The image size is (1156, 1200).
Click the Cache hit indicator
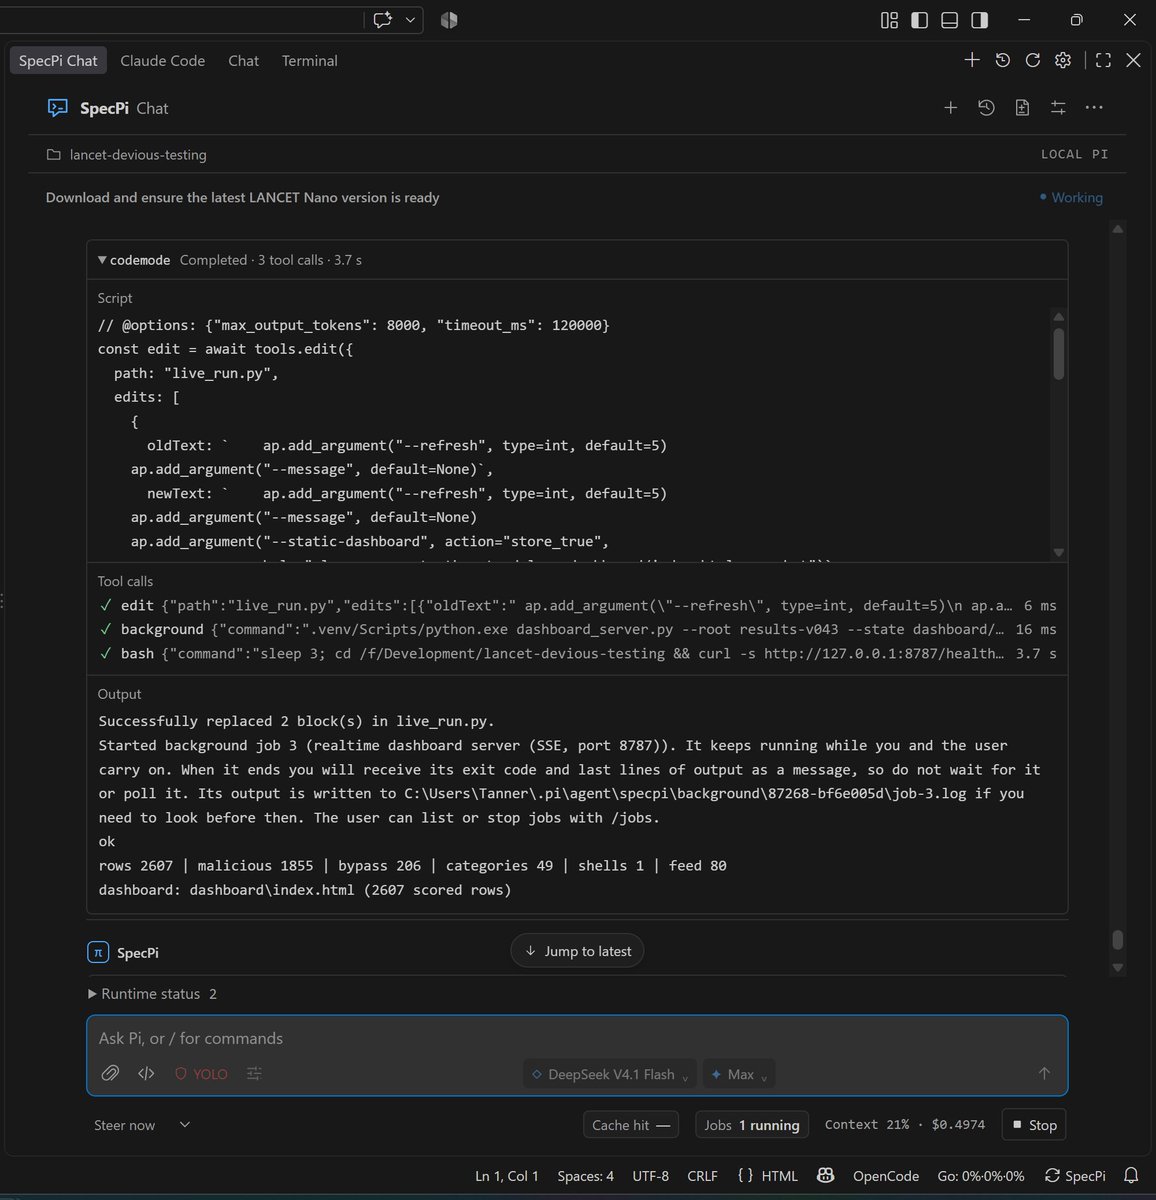tap(631, 1125)
